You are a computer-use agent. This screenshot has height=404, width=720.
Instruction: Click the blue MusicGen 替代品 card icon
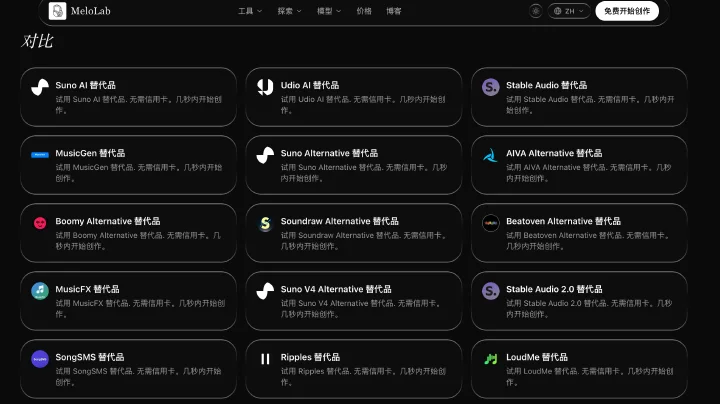40,155
